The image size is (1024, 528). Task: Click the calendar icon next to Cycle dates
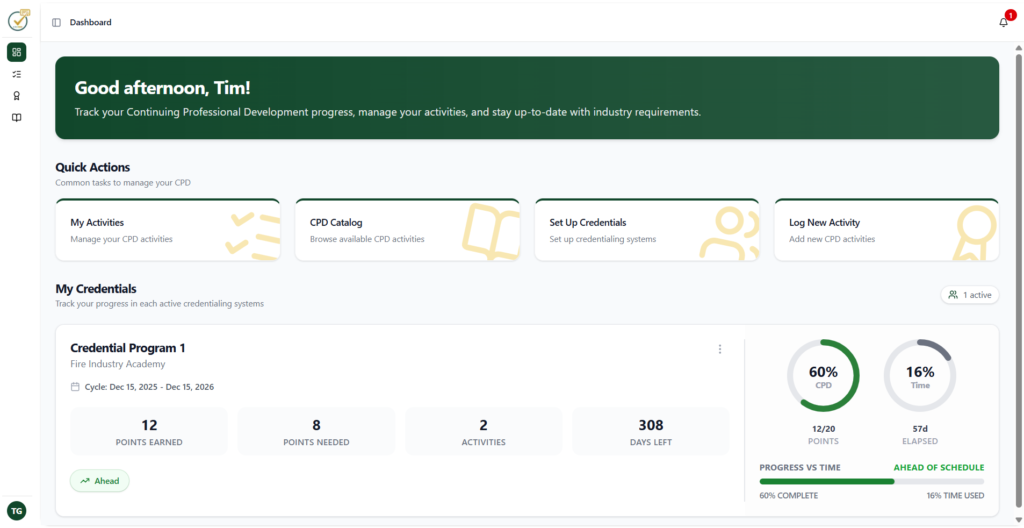[x=75, y=387]
